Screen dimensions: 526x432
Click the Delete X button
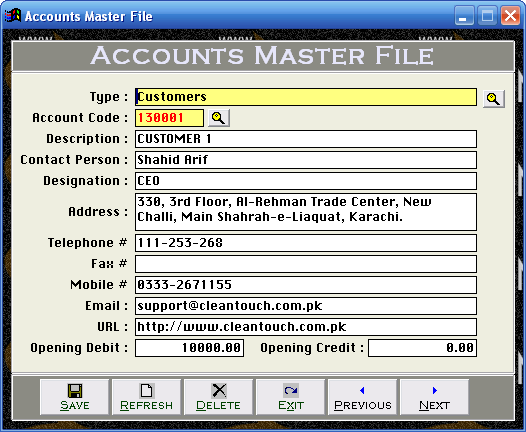[x=218, y=397]
